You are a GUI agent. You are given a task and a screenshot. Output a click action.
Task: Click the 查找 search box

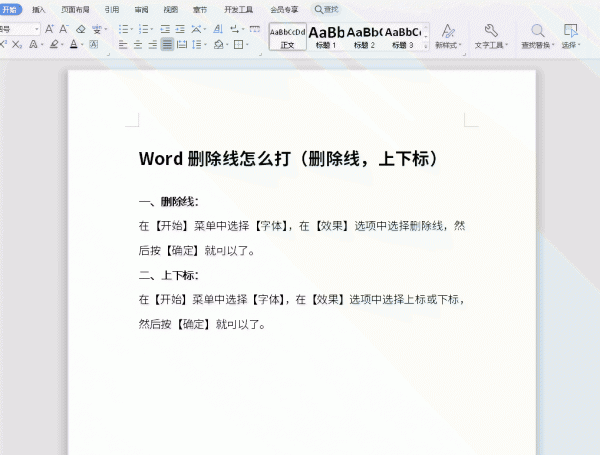[x=326, y=10]
